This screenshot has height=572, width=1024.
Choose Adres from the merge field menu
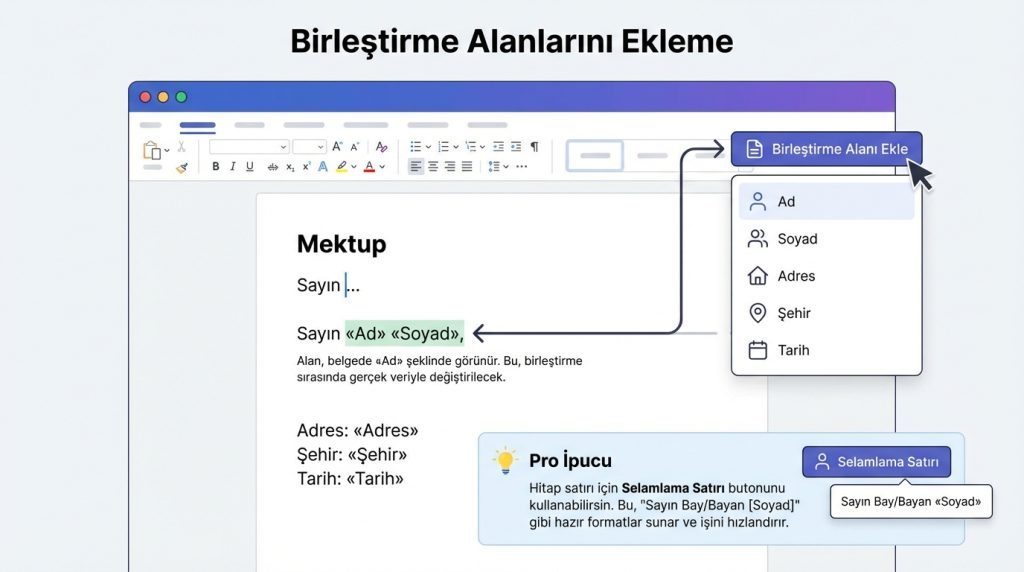click(x=826, y=276)
